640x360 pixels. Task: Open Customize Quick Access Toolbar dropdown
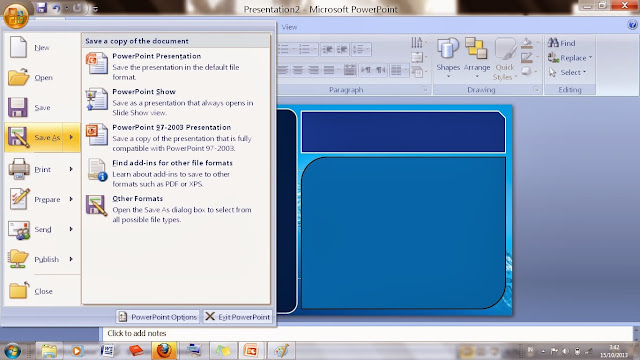click(95, 9)
